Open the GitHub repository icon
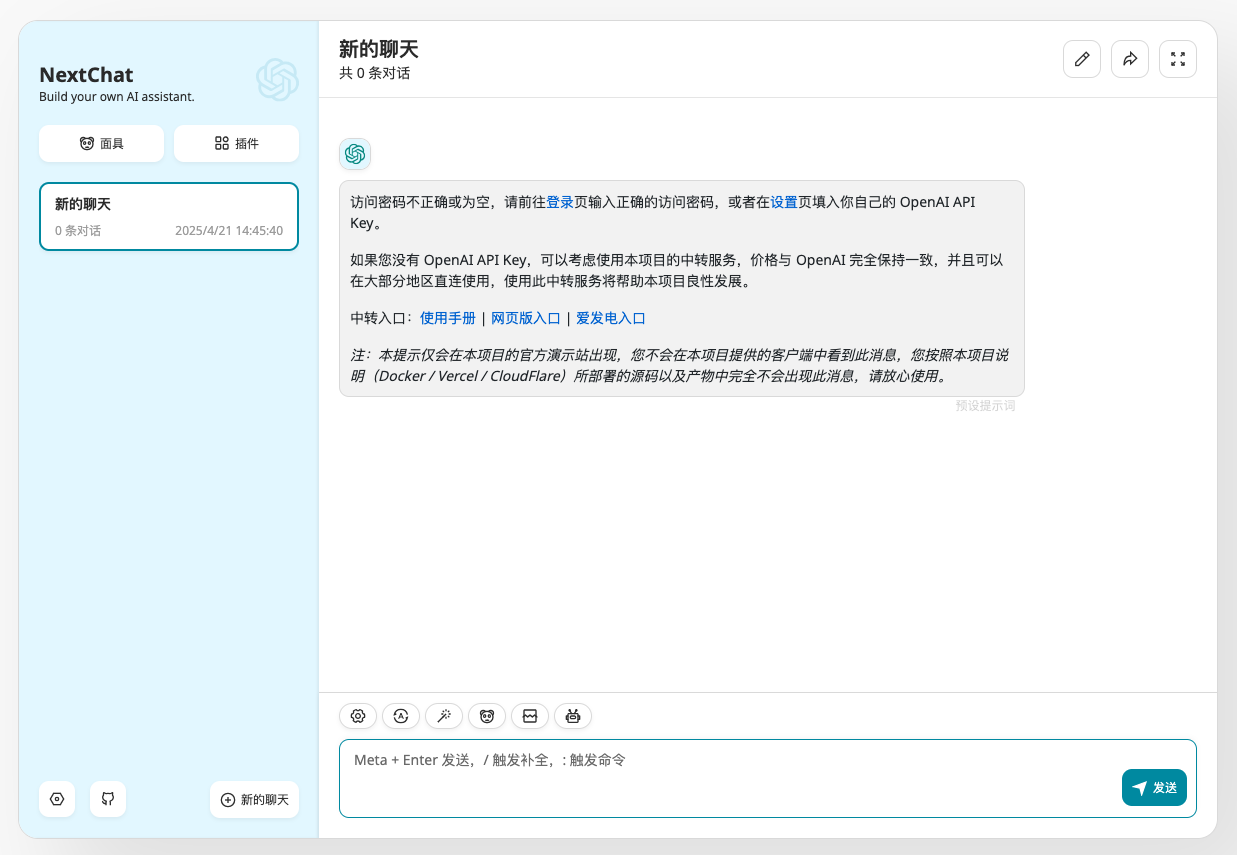 (108, 799)
